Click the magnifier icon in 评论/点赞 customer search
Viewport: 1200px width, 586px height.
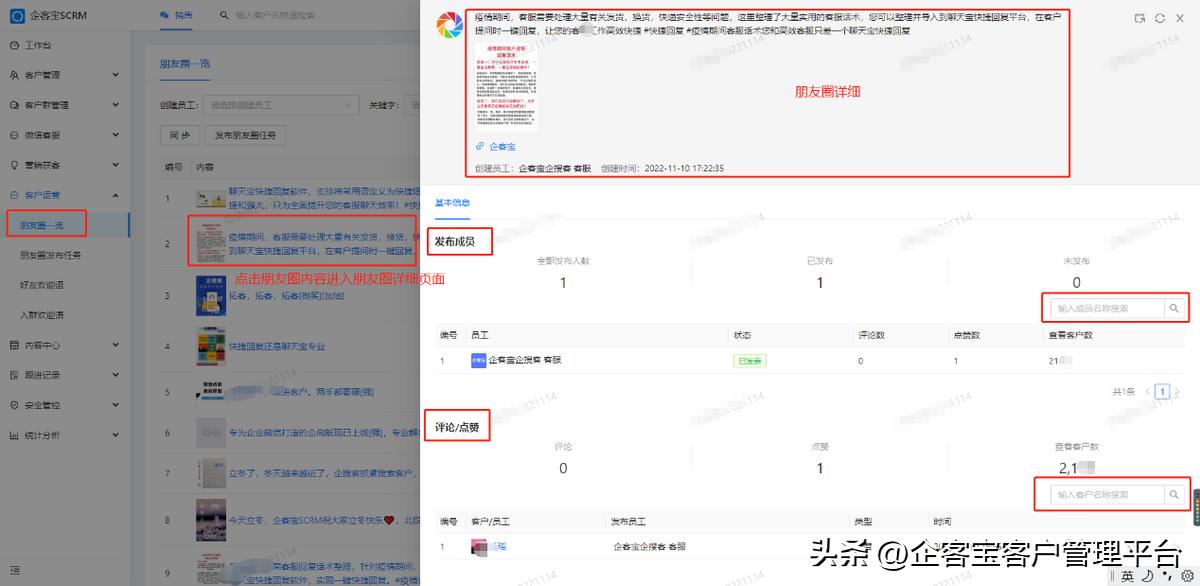(x=1175, y=494)
